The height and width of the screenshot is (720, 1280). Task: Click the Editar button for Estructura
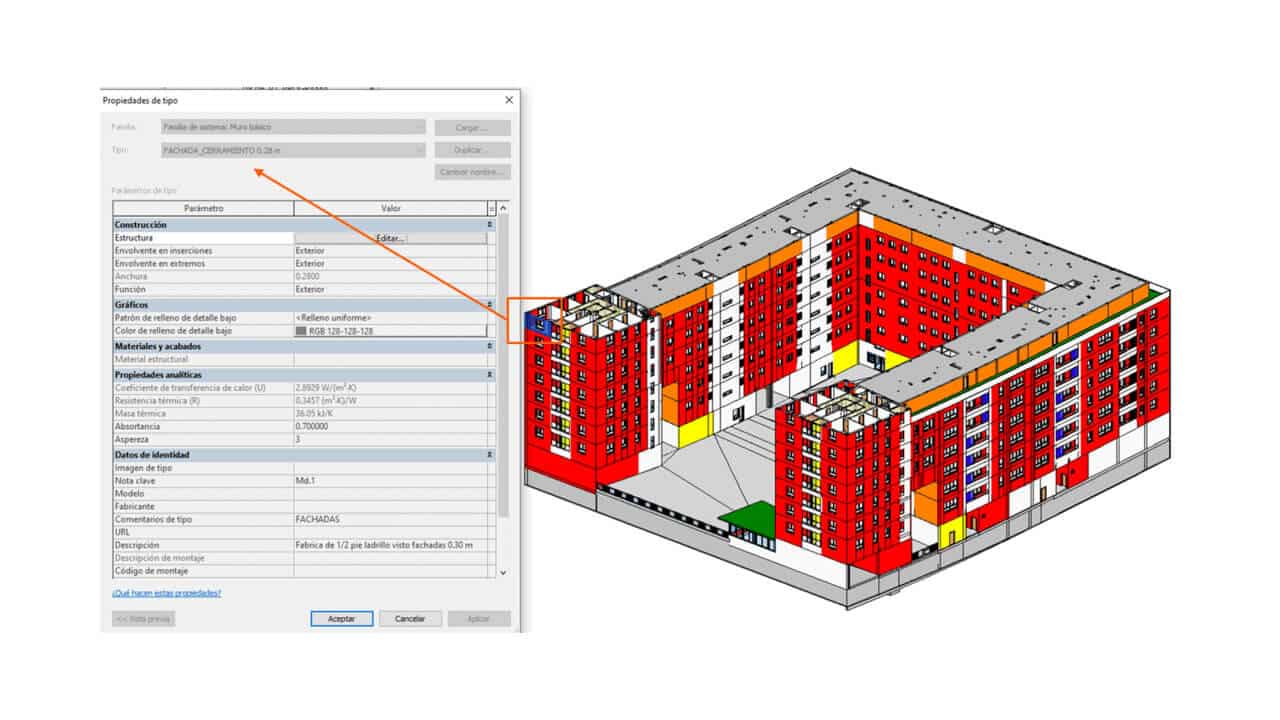pos(390,238)
